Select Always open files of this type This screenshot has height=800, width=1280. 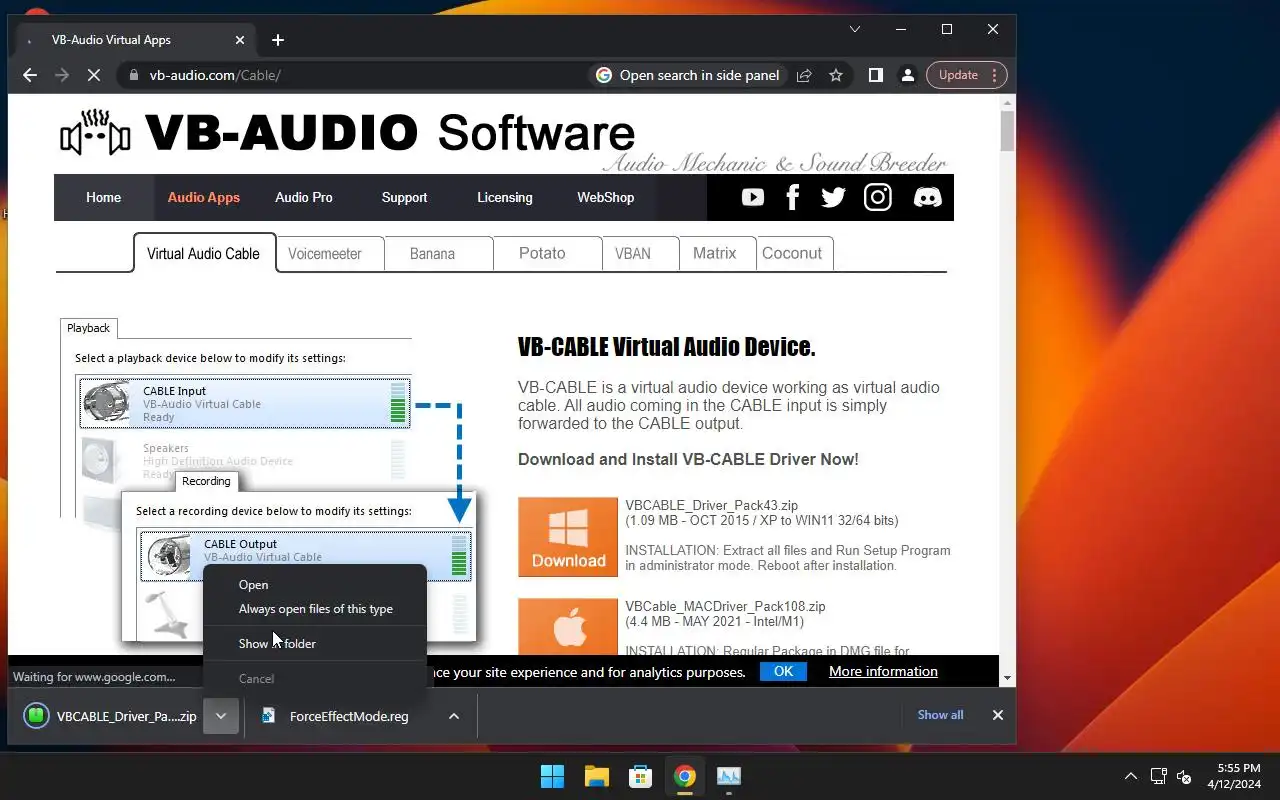click(315, 609)
